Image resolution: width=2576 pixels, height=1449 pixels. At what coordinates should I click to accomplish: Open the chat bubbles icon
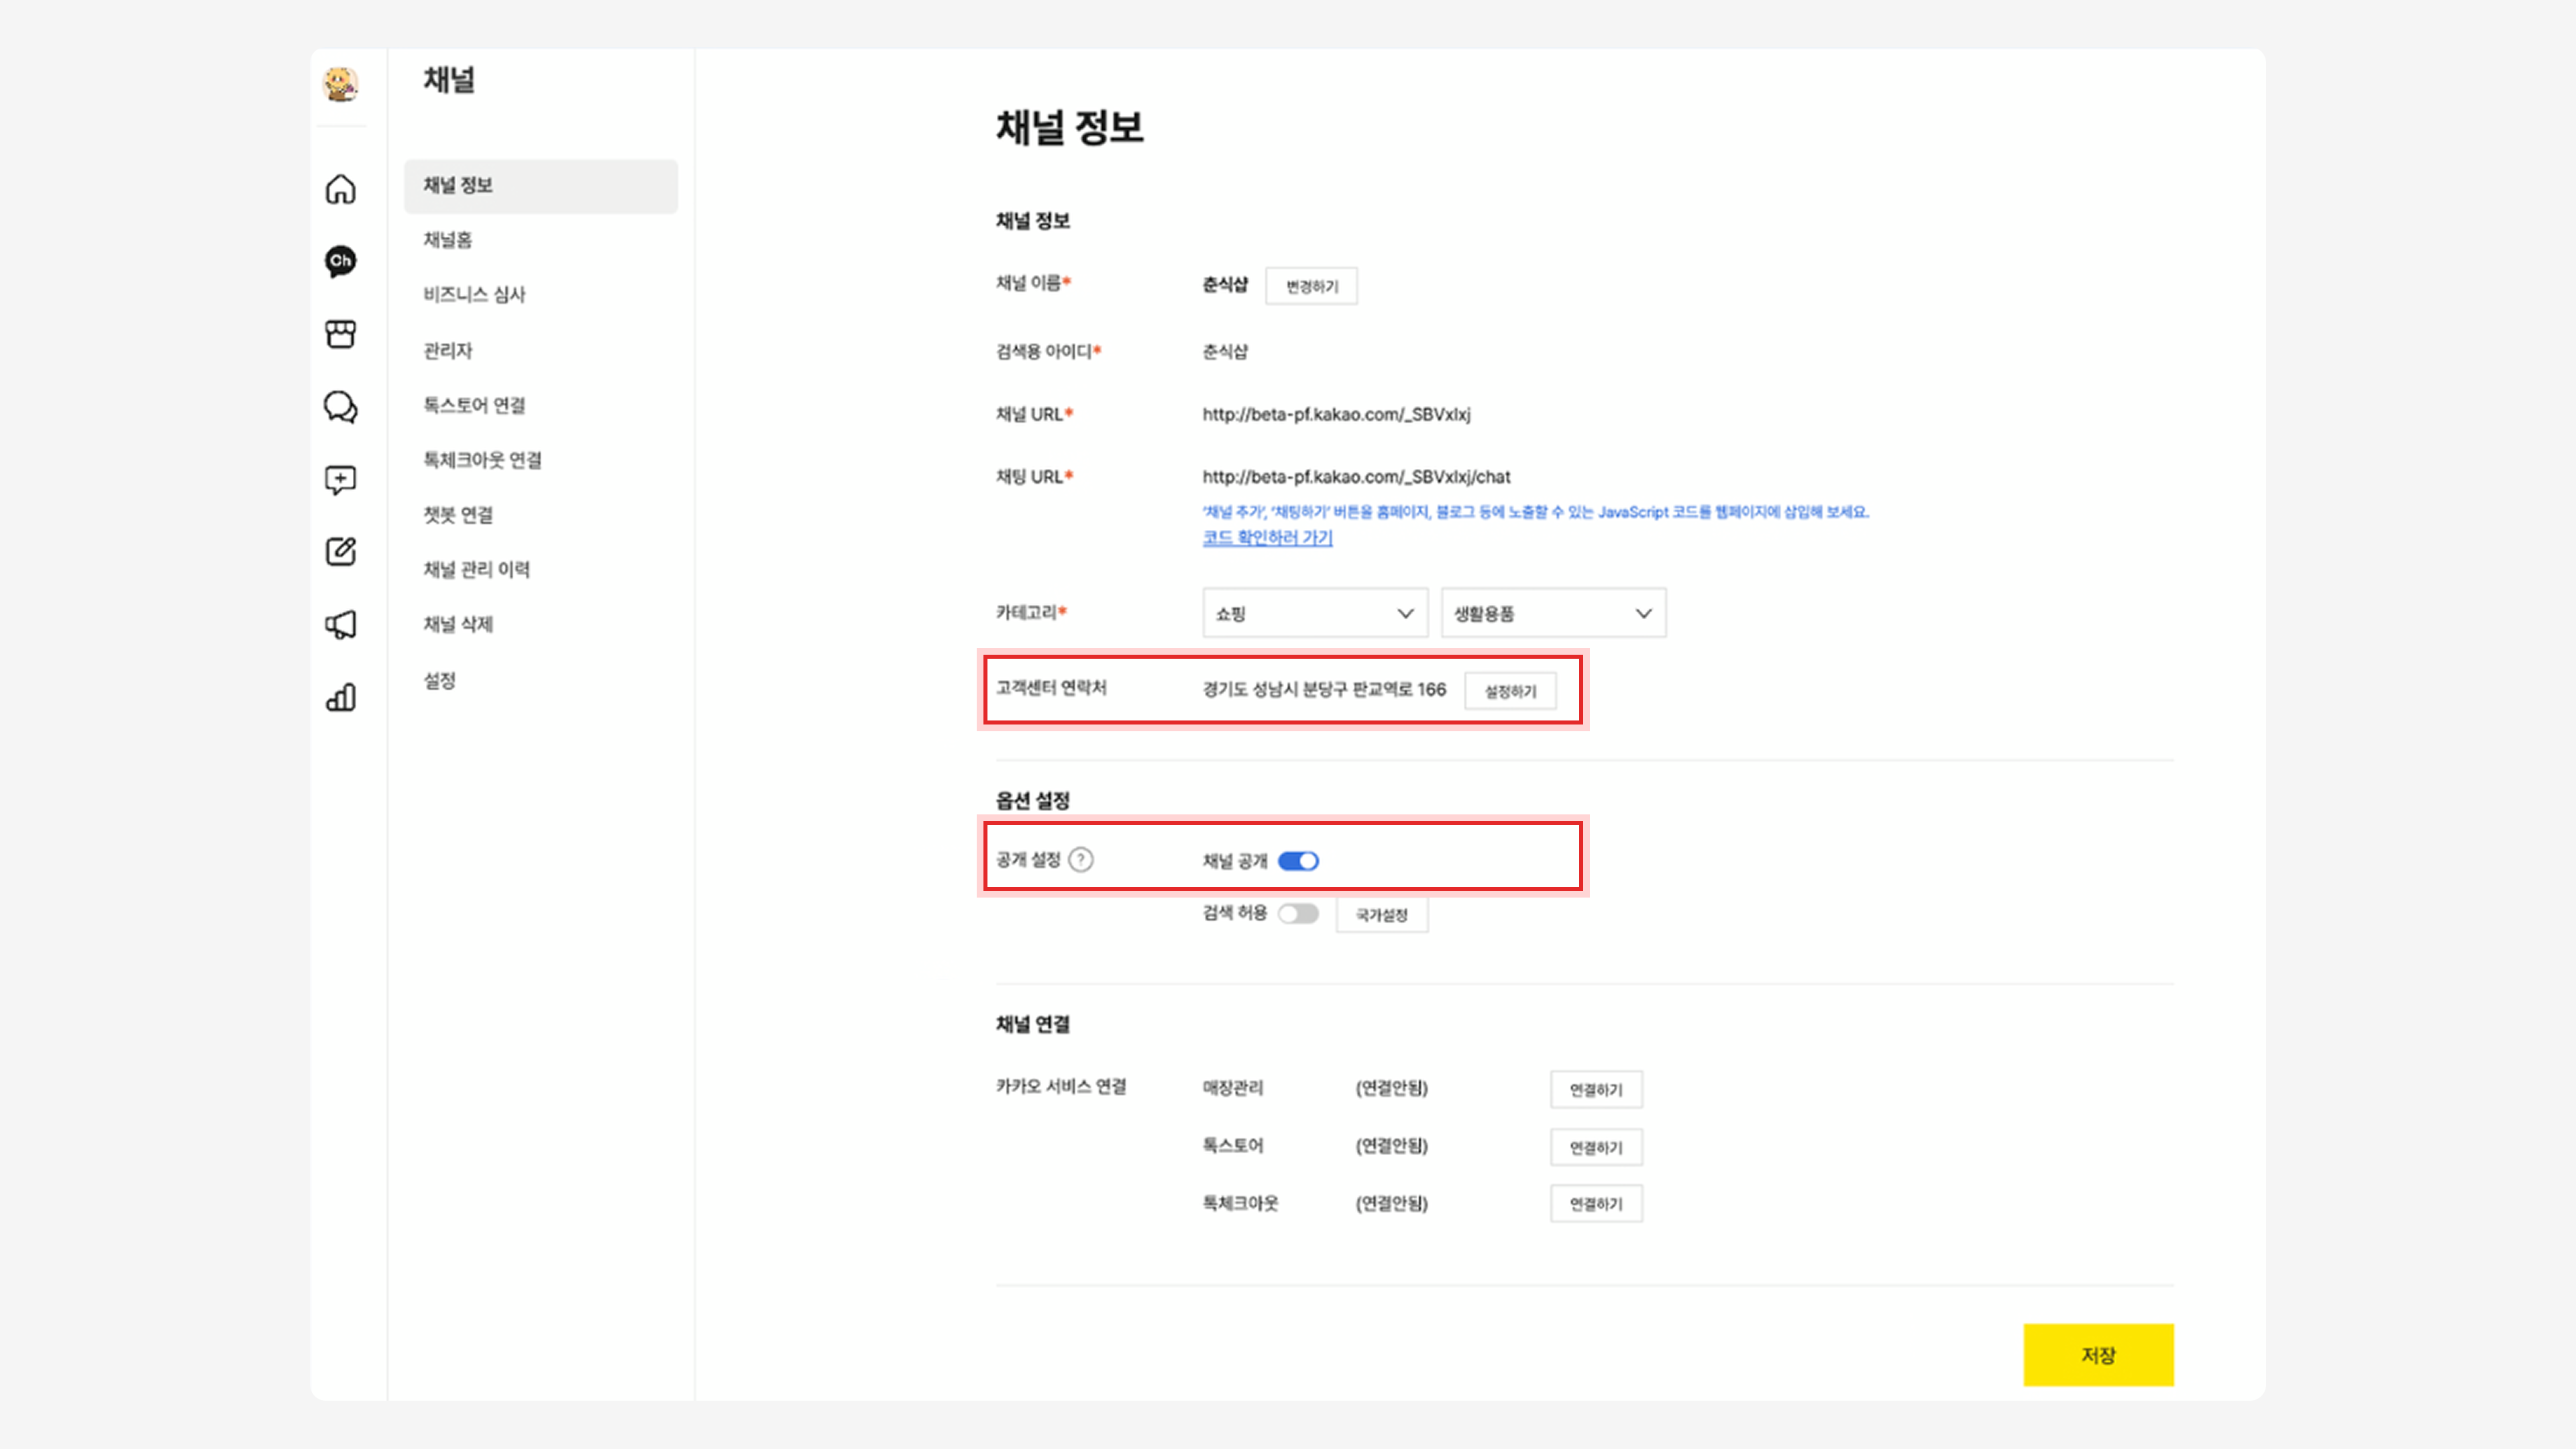[x=340, y=407]
